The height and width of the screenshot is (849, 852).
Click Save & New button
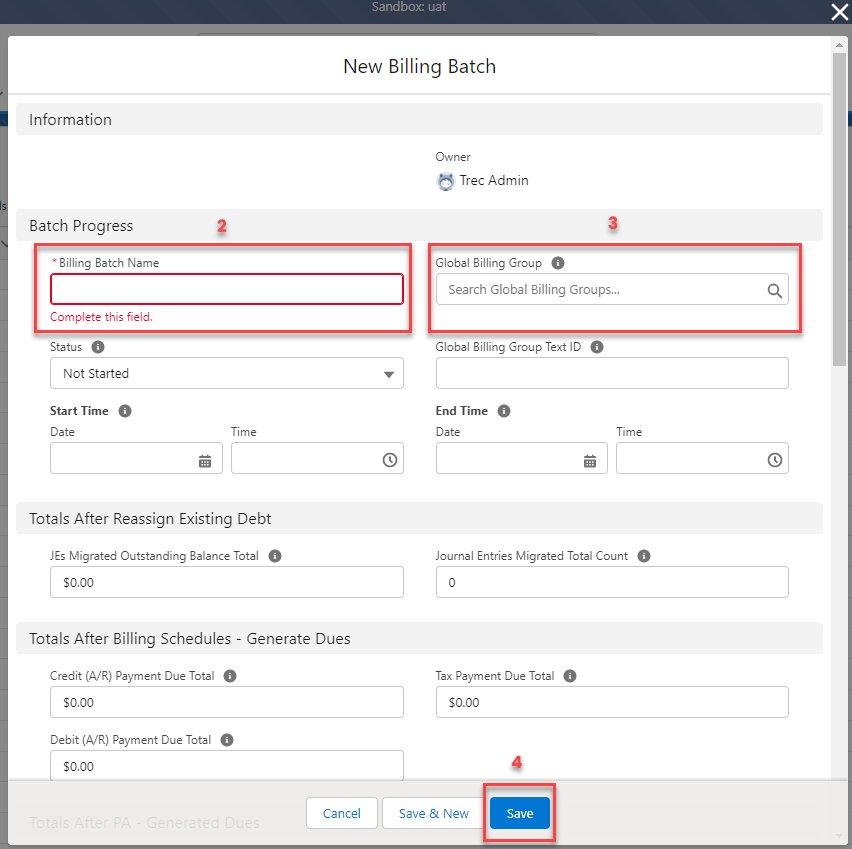click(x=433, y=813)
